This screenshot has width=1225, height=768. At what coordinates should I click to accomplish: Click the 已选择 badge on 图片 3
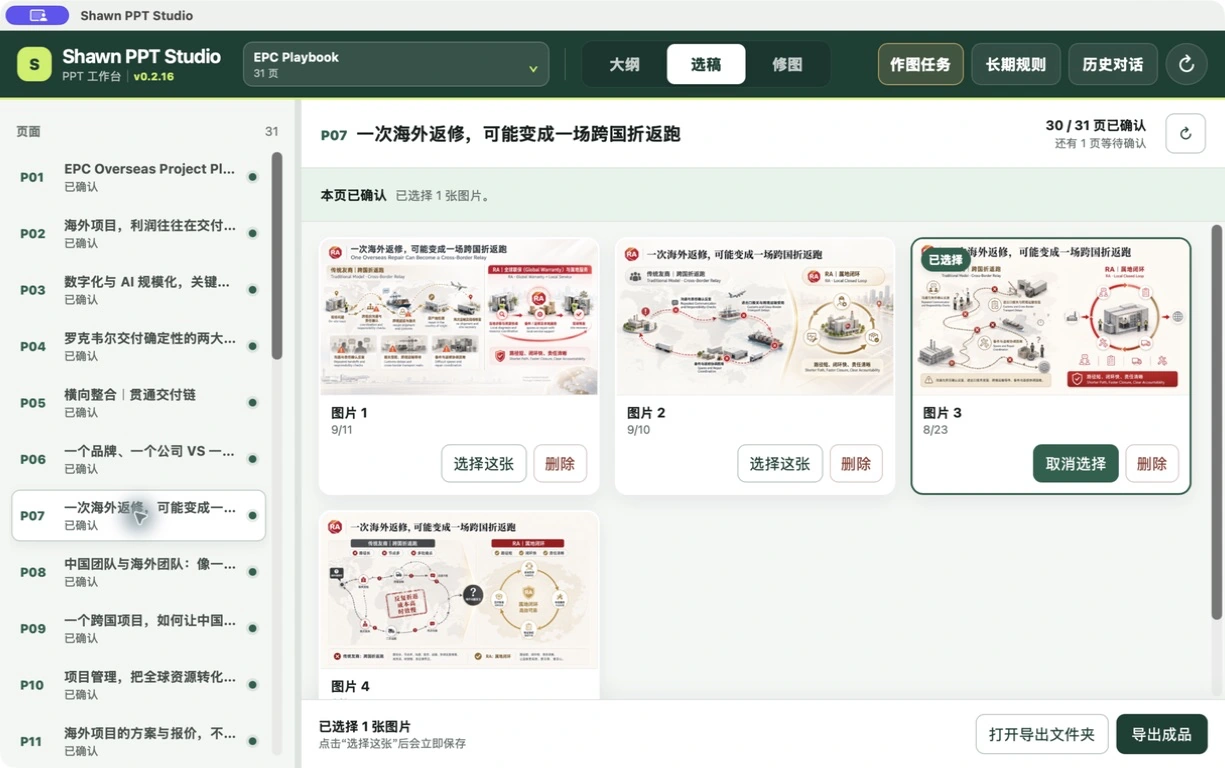tap(945, 260)
